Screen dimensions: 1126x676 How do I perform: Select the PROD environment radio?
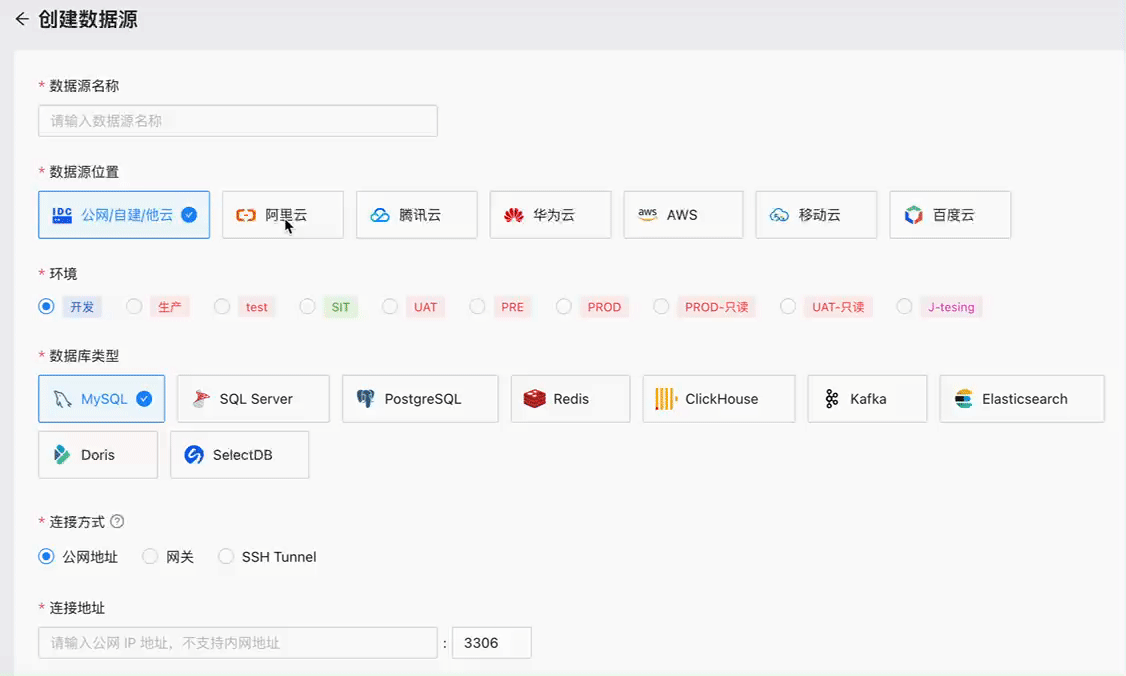pyautogui.click(x=564, y=307)
